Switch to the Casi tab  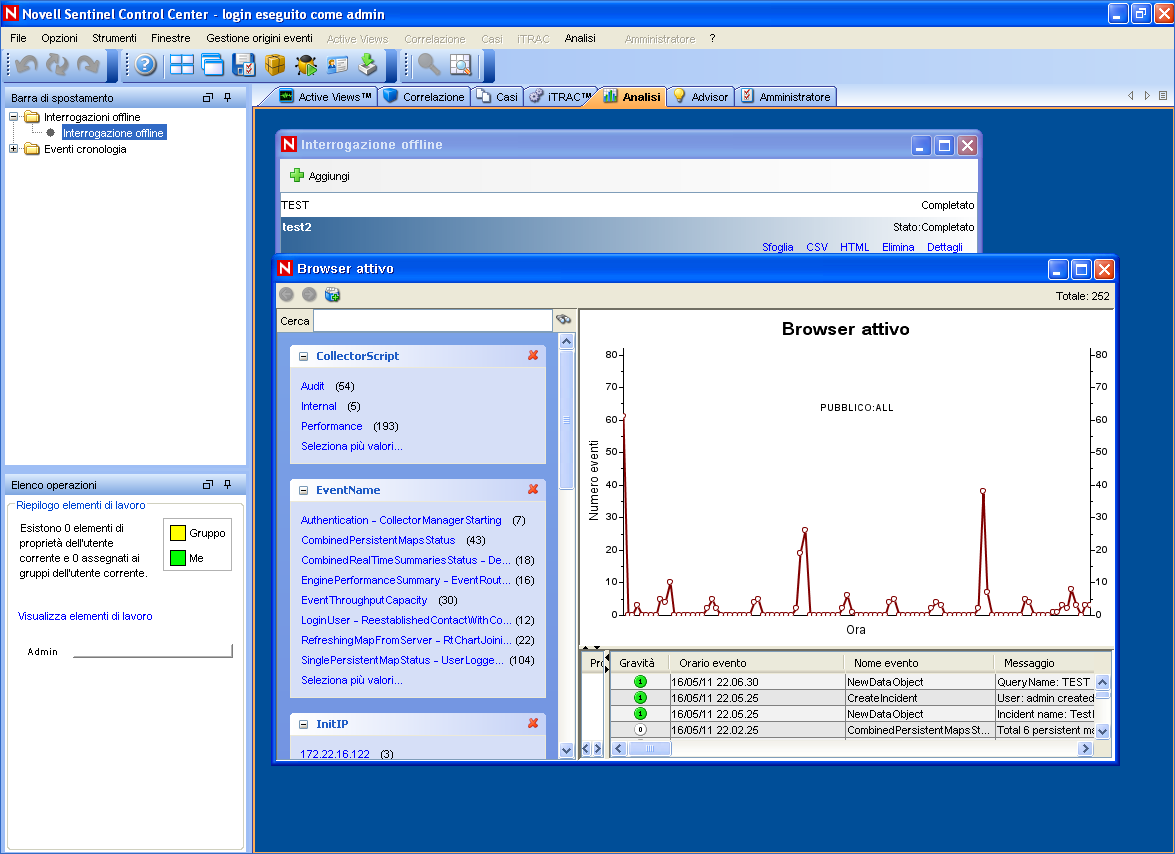pos(498,97)
